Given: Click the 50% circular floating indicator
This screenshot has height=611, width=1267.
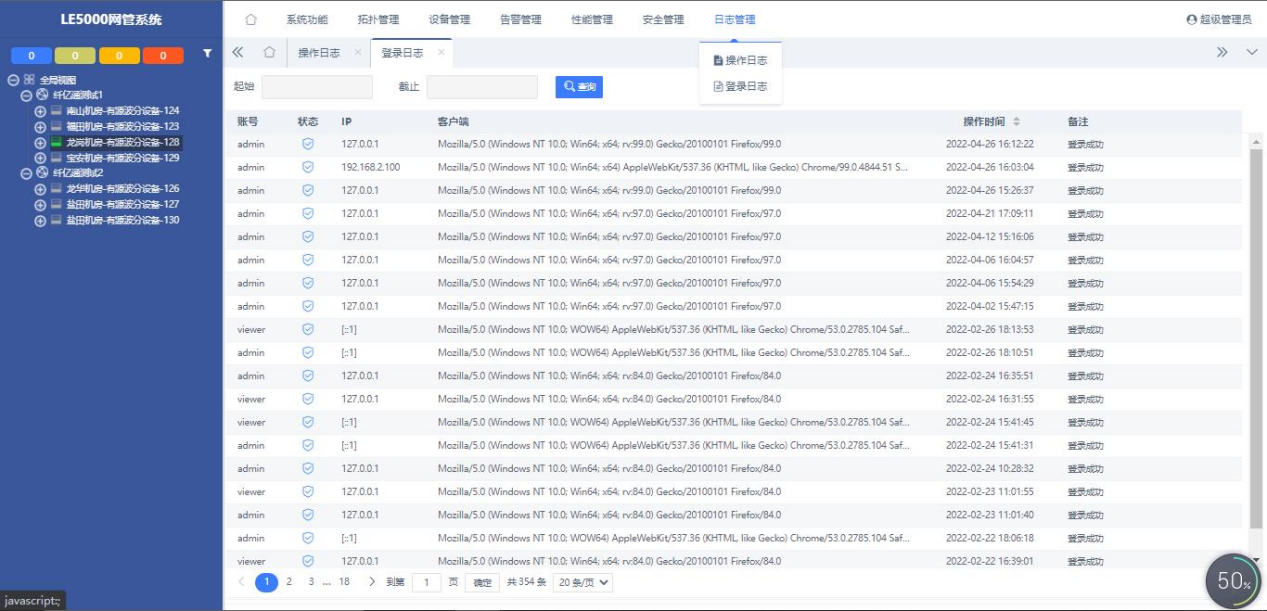Looking at the screenshot, I should 1233,581.
